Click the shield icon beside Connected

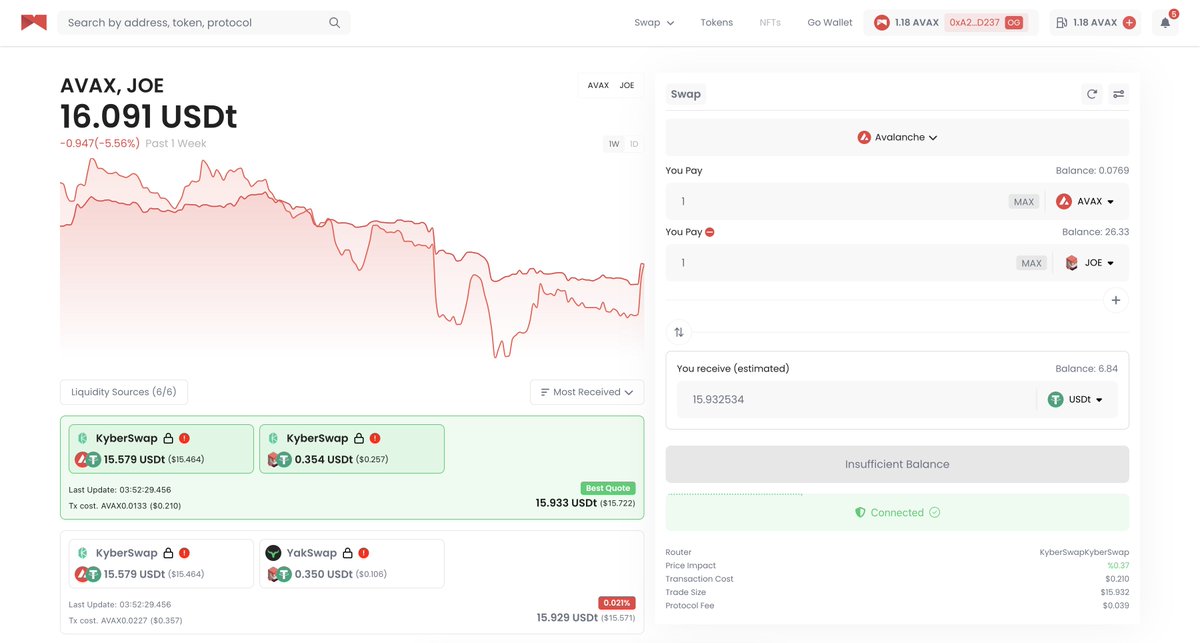[860, 512]
